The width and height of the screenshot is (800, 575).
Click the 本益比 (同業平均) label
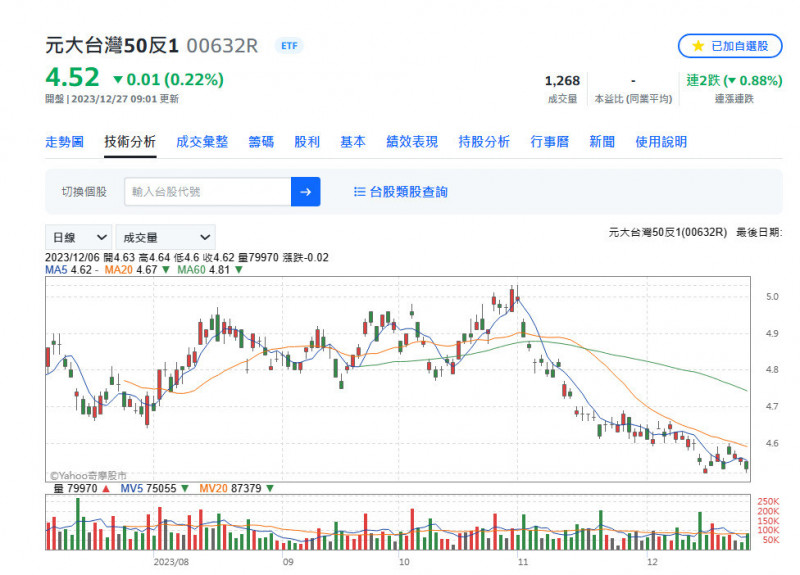pos(633,98)
